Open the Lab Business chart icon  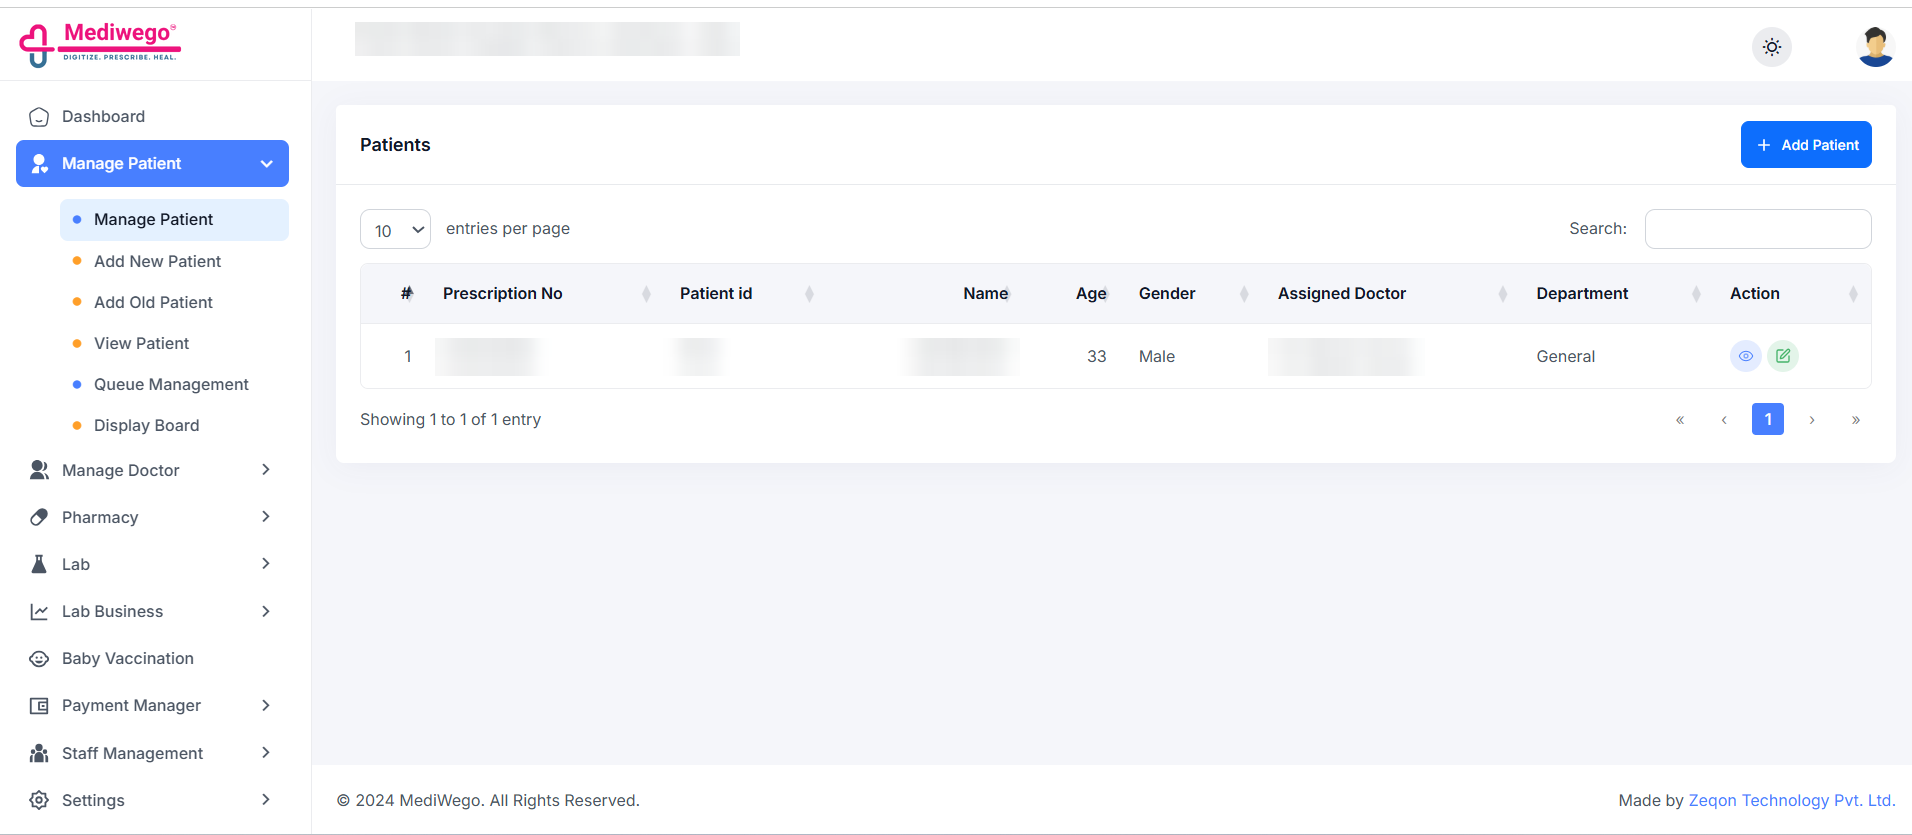pos(39,611)
